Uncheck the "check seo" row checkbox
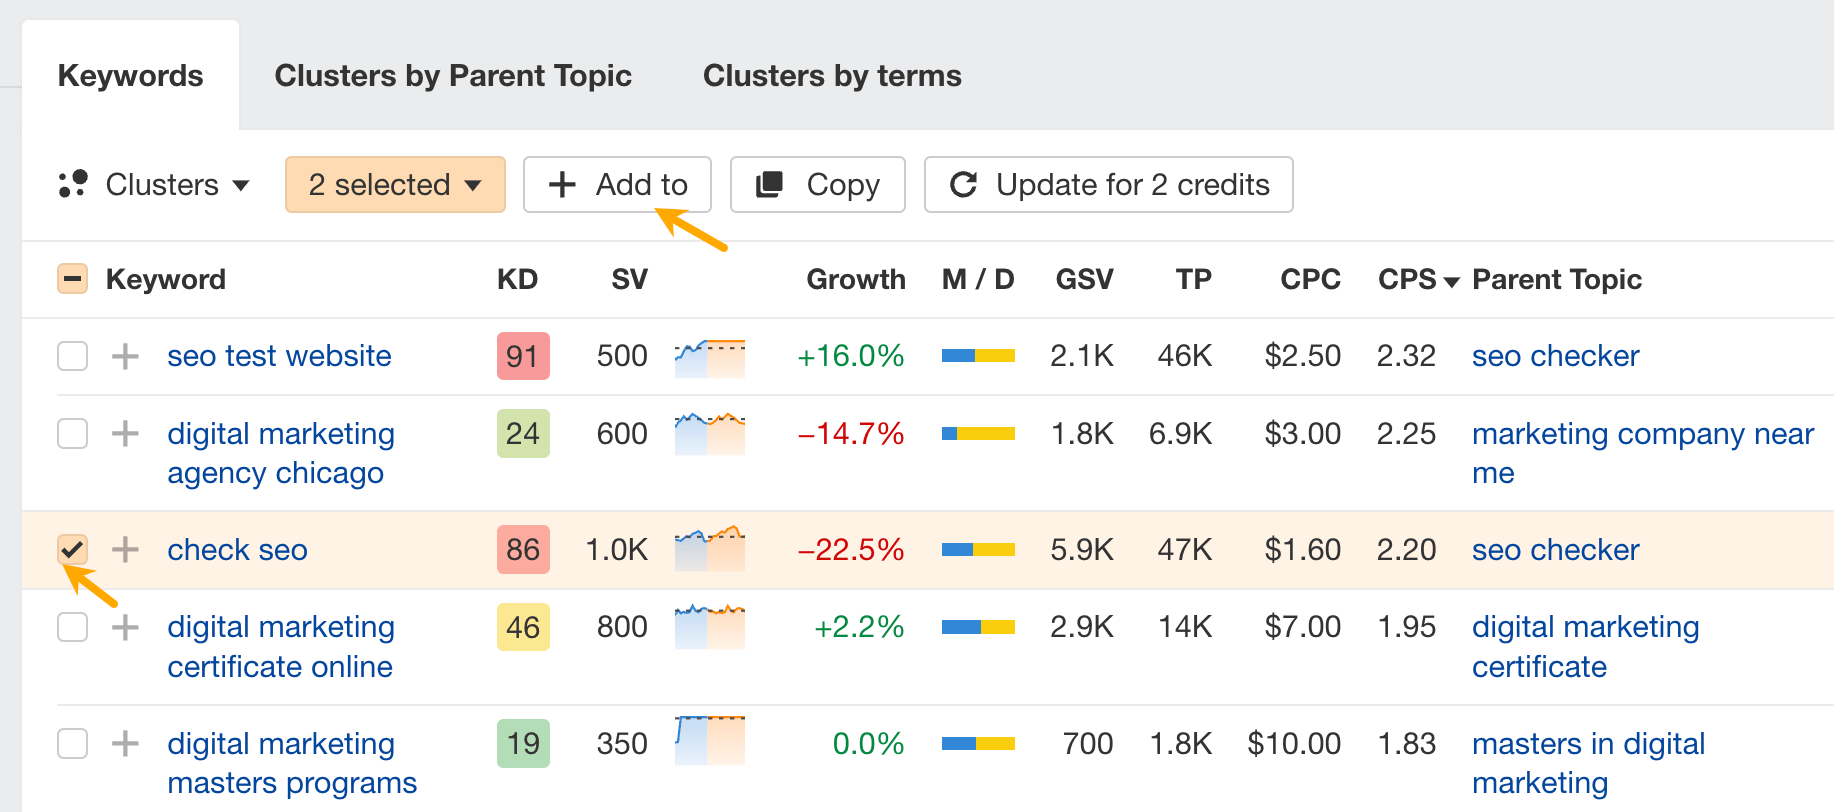This screenshot has height=812, width=1834. tap(72, 549)
